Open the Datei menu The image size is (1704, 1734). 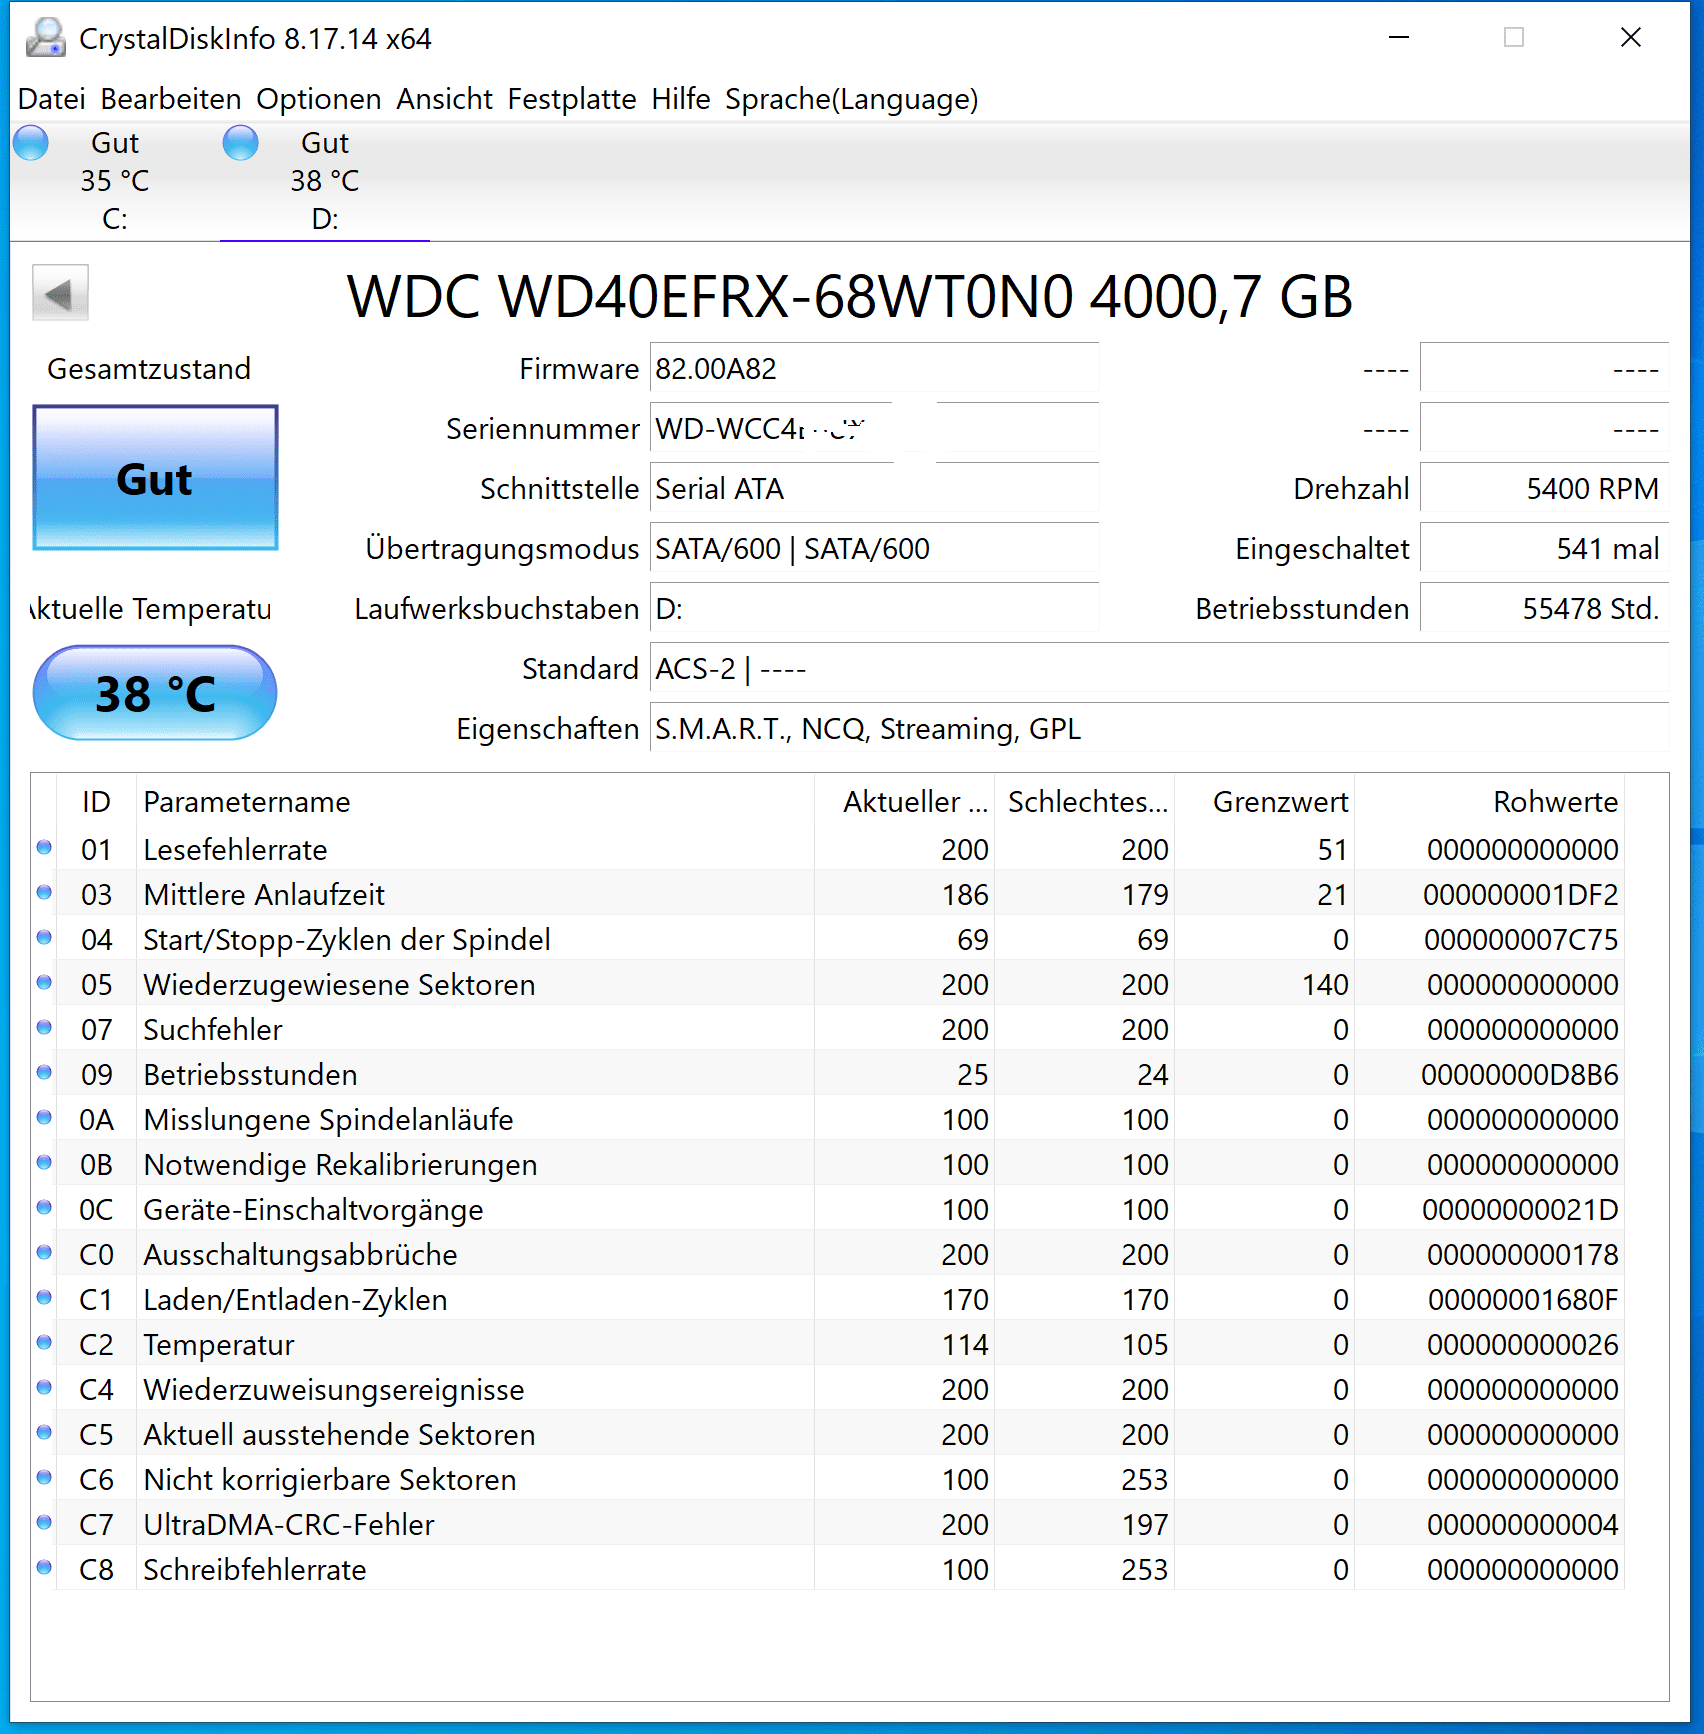pos(52,99)
